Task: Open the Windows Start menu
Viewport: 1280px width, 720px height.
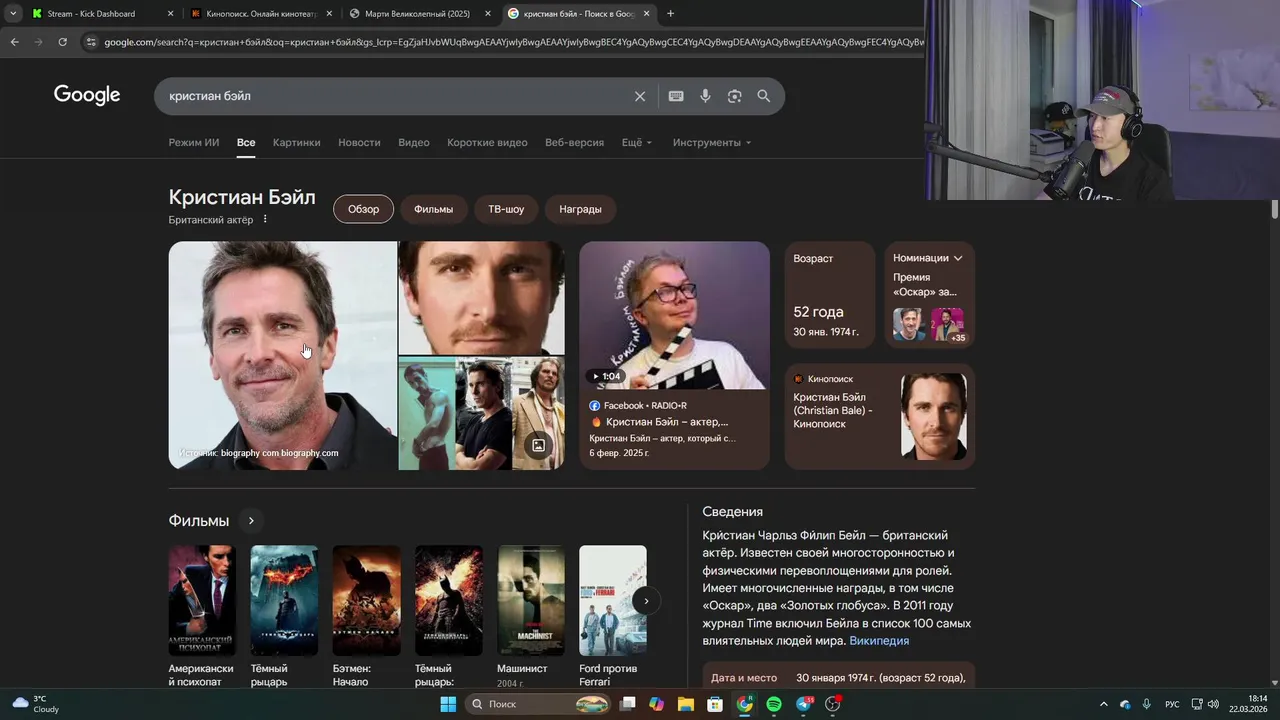Action: tap(448, 704)
